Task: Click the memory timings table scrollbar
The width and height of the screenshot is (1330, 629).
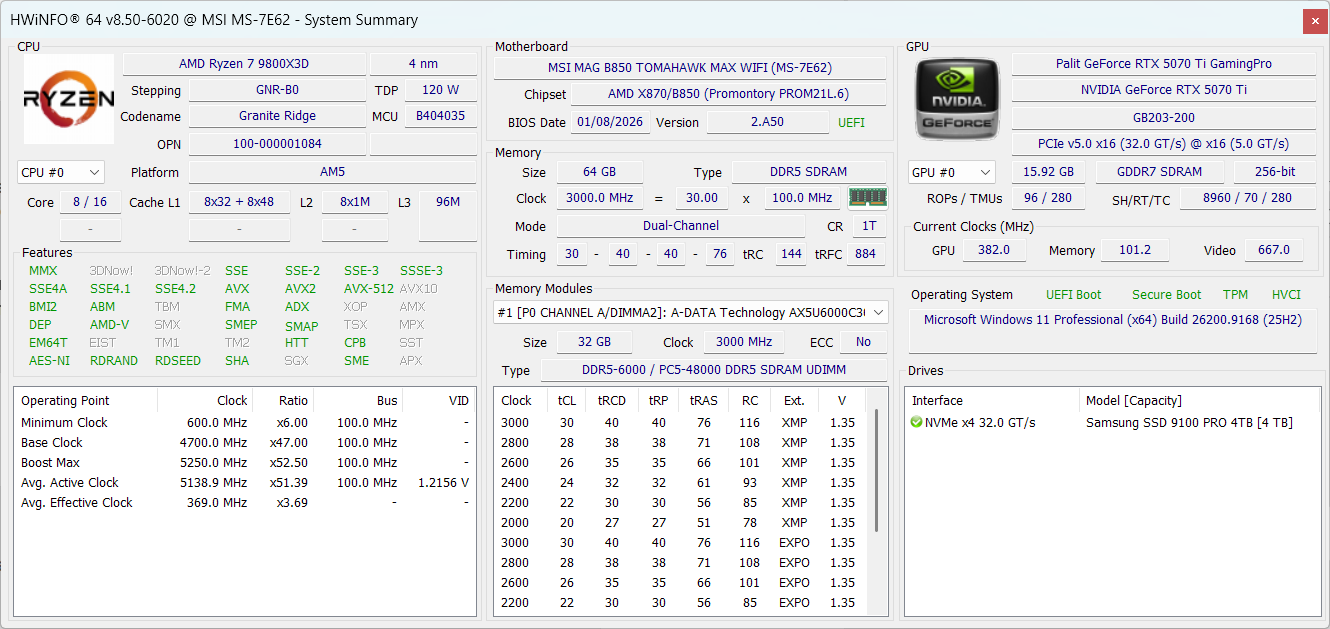Action: (x=878, y=470)
